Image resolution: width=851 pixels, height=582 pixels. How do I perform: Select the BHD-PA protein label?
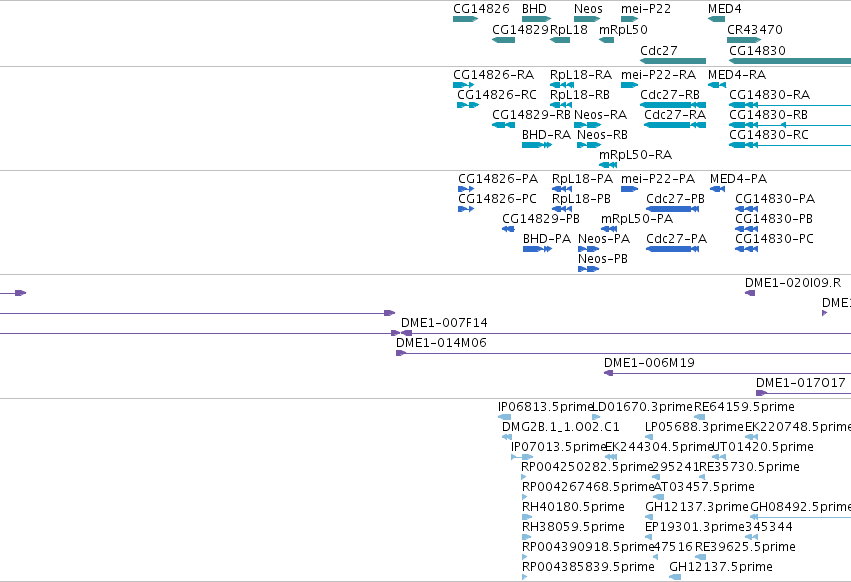click(547, 239)
